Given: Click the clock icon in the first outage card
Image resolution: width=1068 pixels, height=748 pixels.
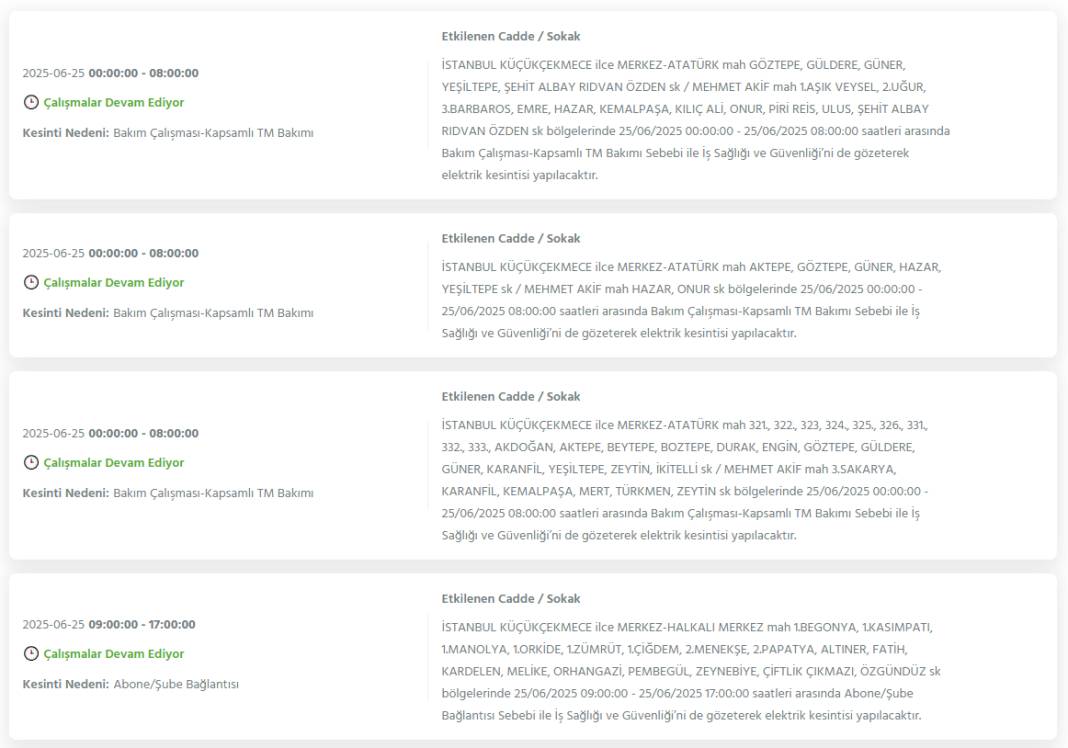Looking at the screenshot, I should click(31, 102).
